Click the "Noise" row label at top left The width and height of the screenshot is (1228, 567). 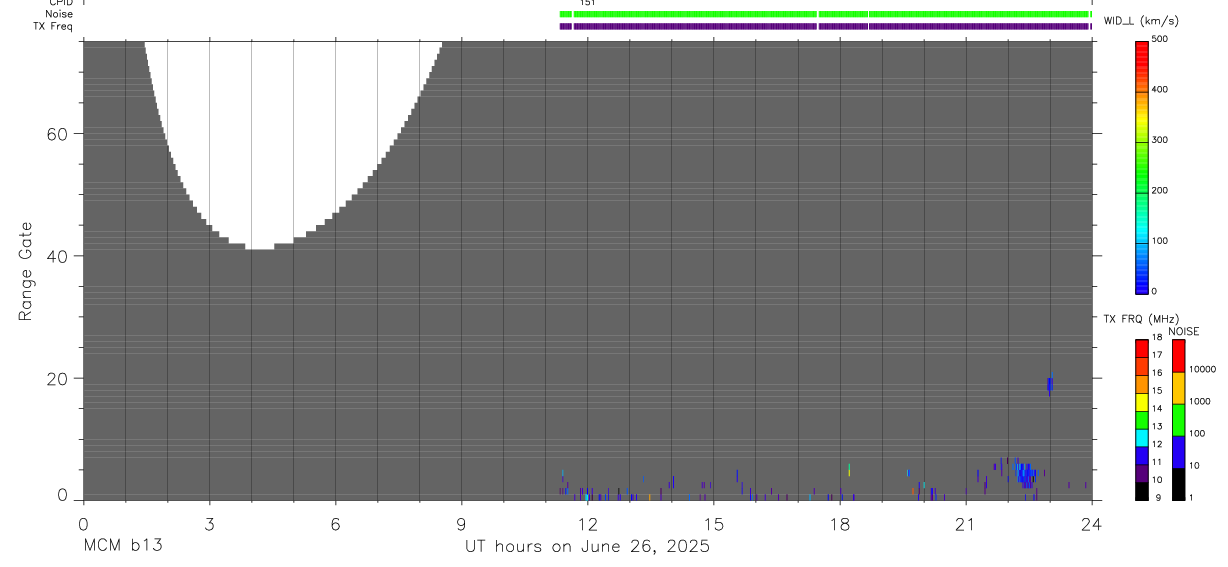(60, 14)
